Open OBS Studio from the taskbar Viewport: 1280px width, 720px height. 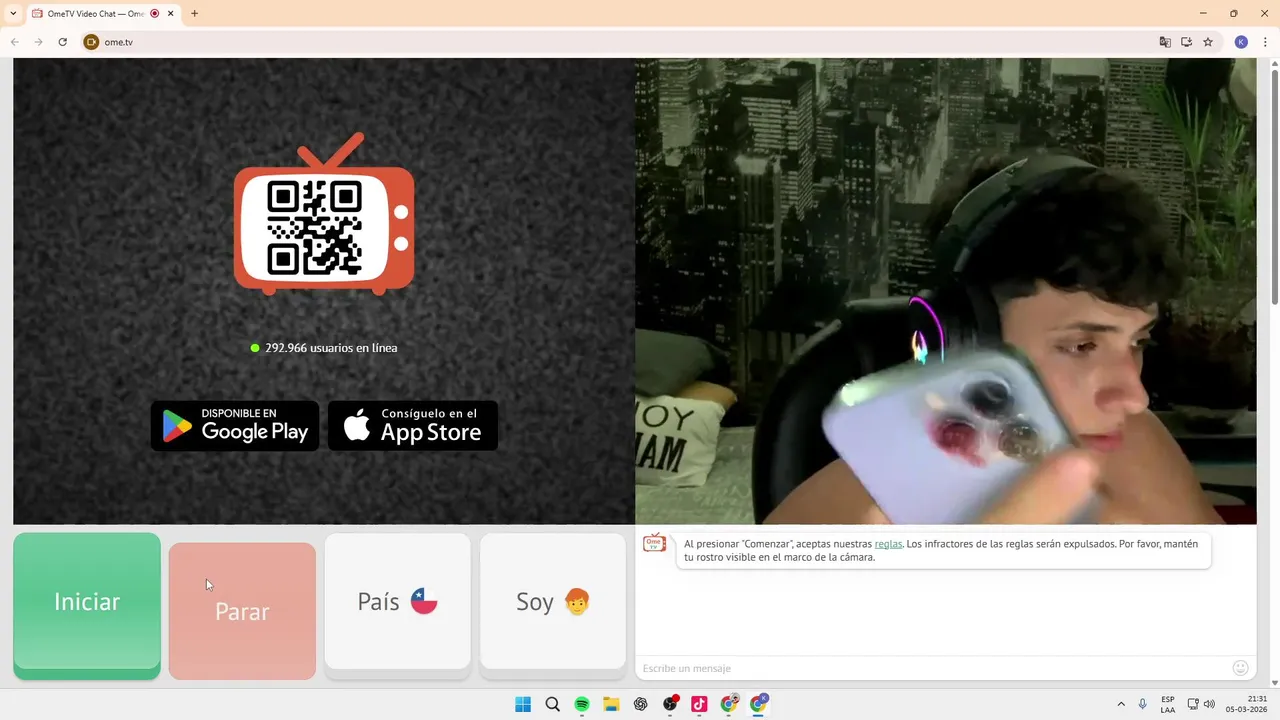pyautogui.click(x=670, y=704)
